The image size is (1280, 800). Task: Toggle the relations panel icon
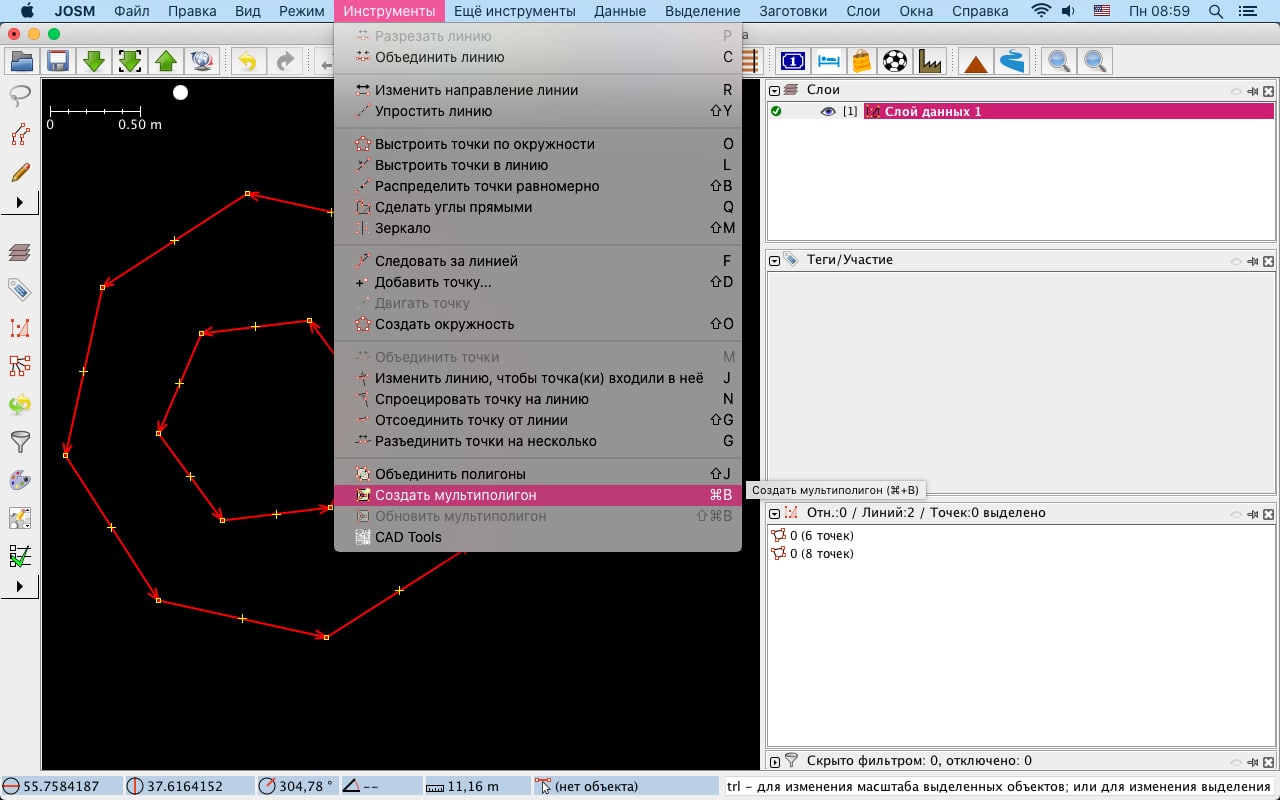click(x=20, y=366)
